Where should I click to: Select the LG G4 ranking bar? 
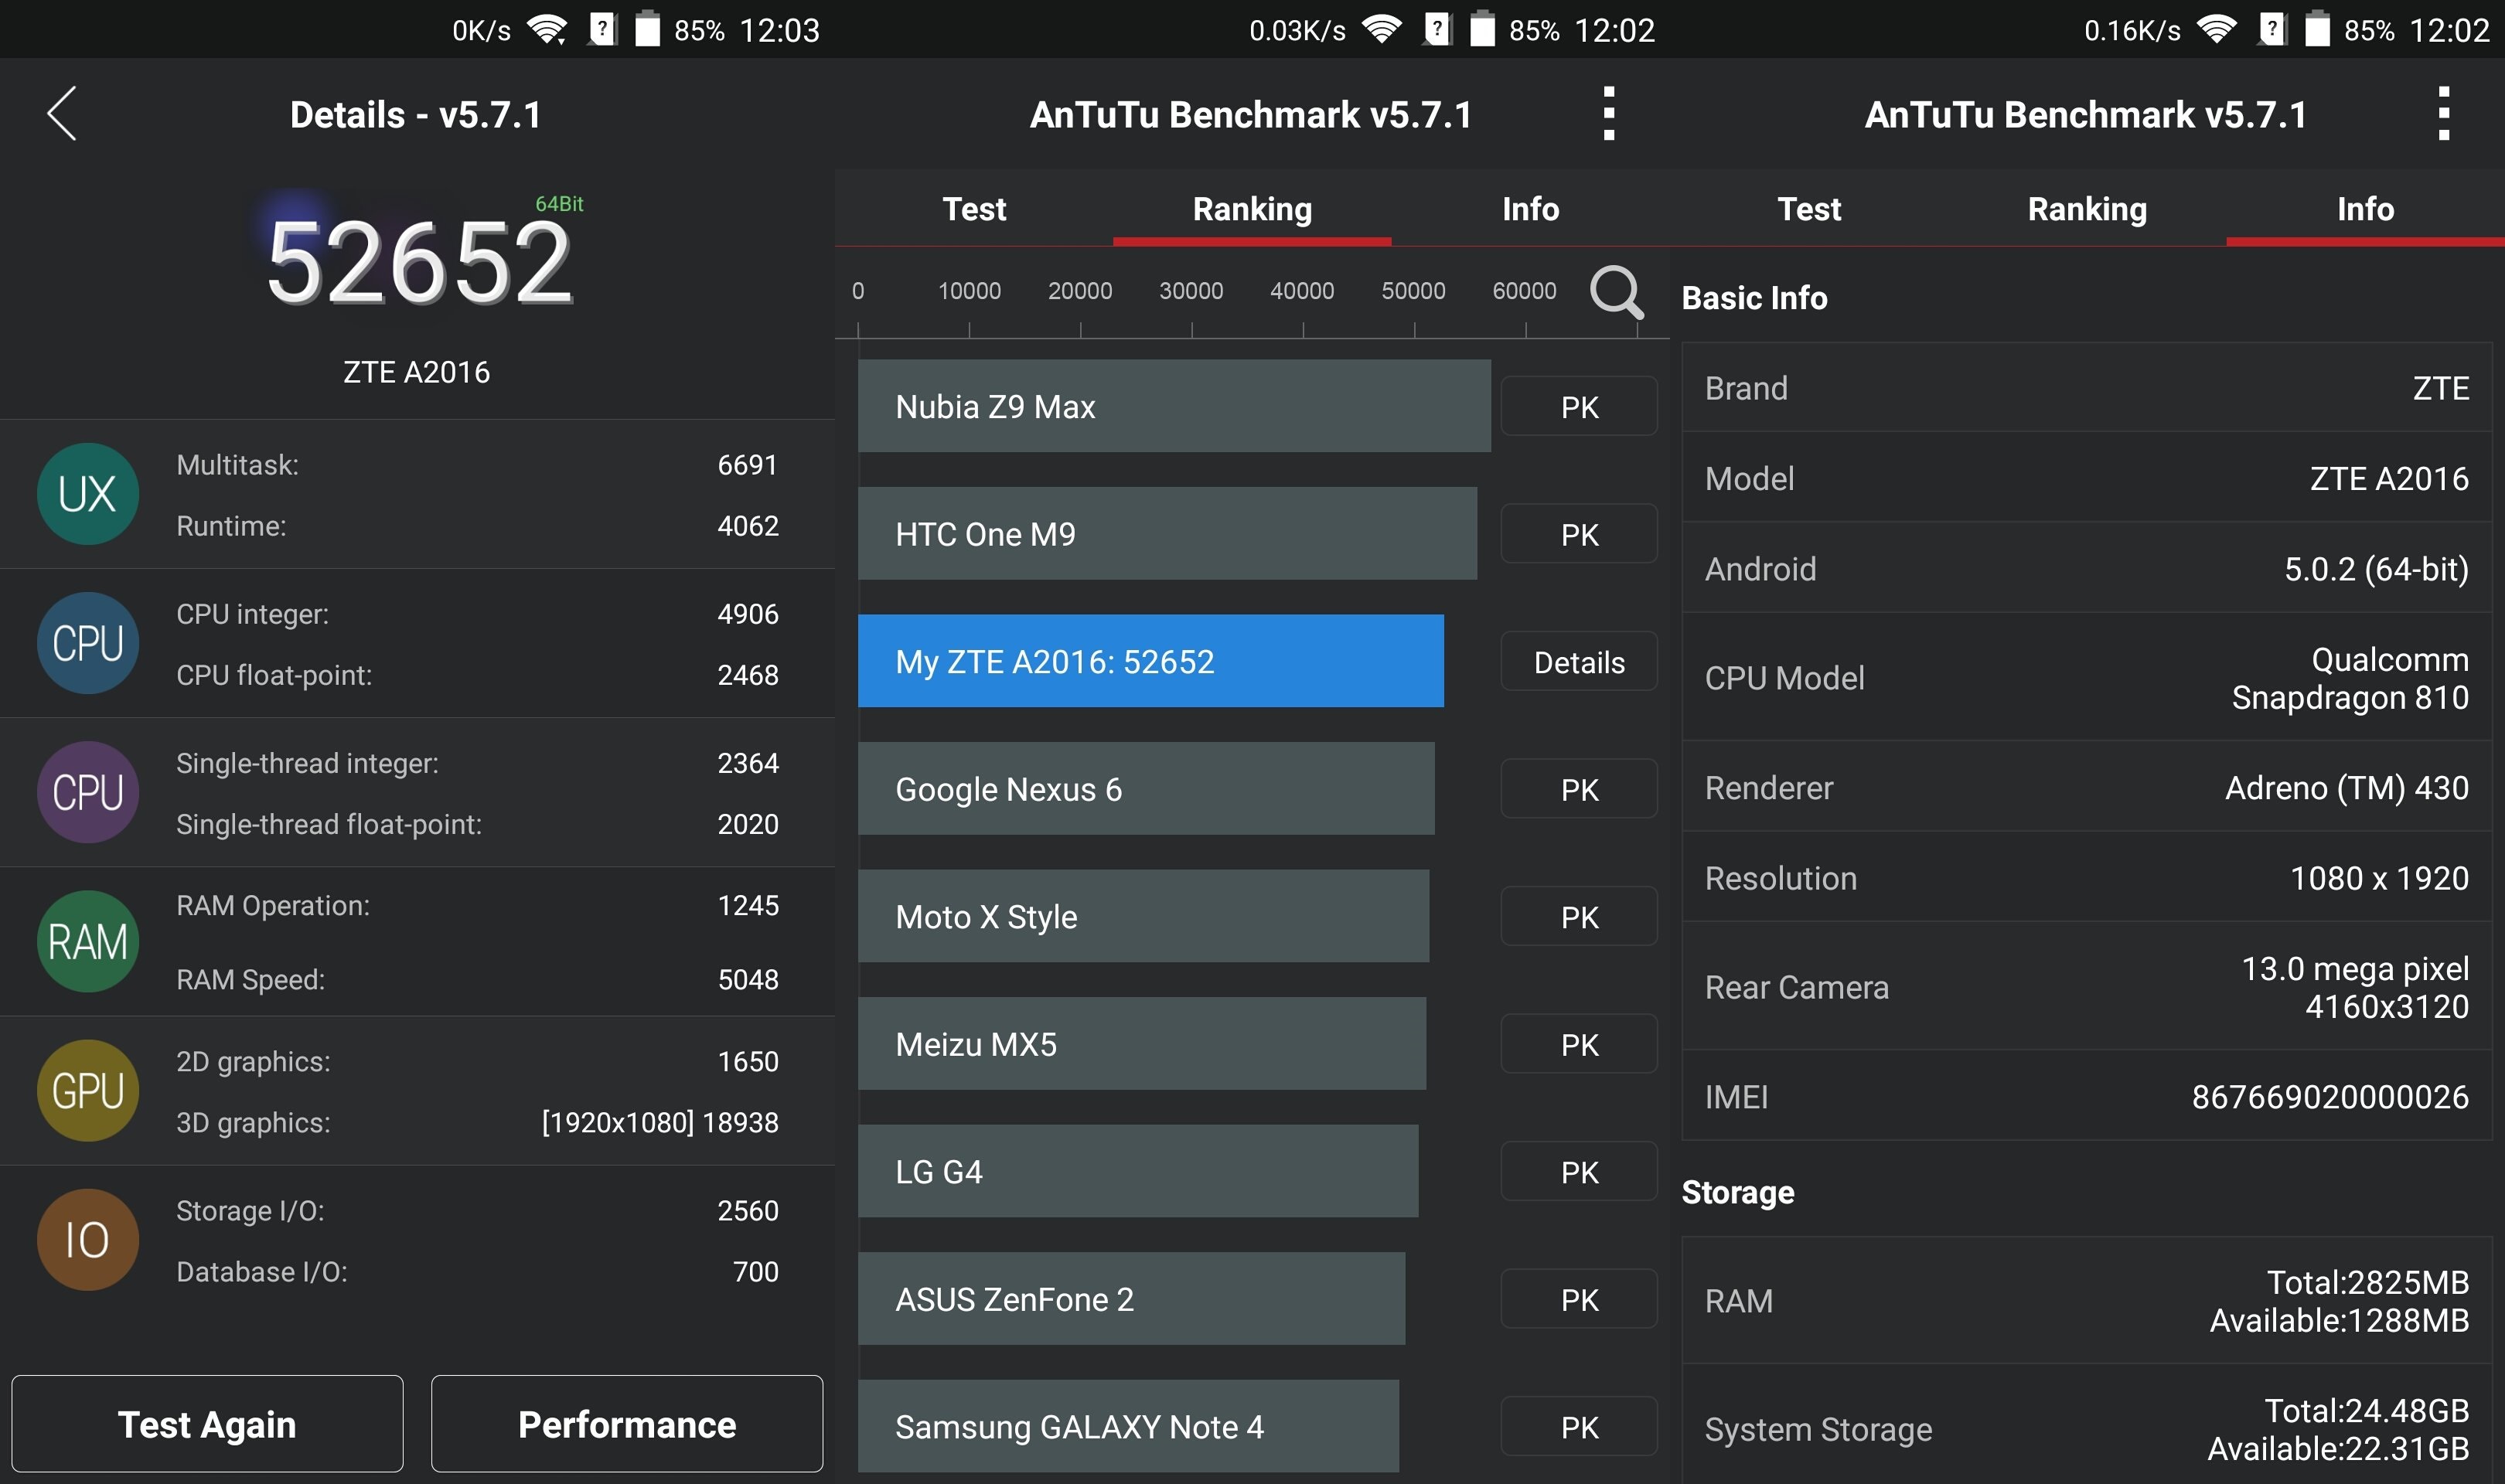pyautogui.click(x=1138, y=1171)
